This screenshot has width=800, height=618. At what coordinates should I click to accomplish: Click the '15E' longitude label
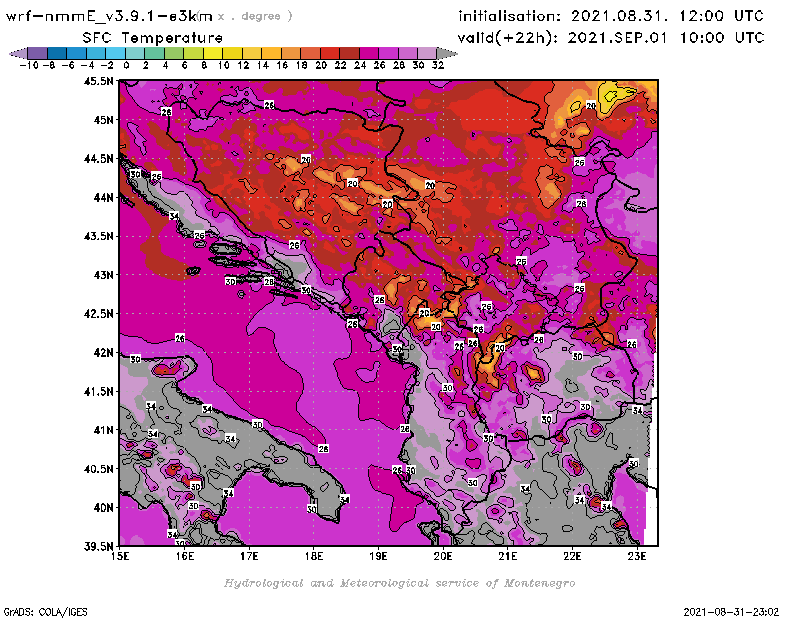[x=120, y=556]
